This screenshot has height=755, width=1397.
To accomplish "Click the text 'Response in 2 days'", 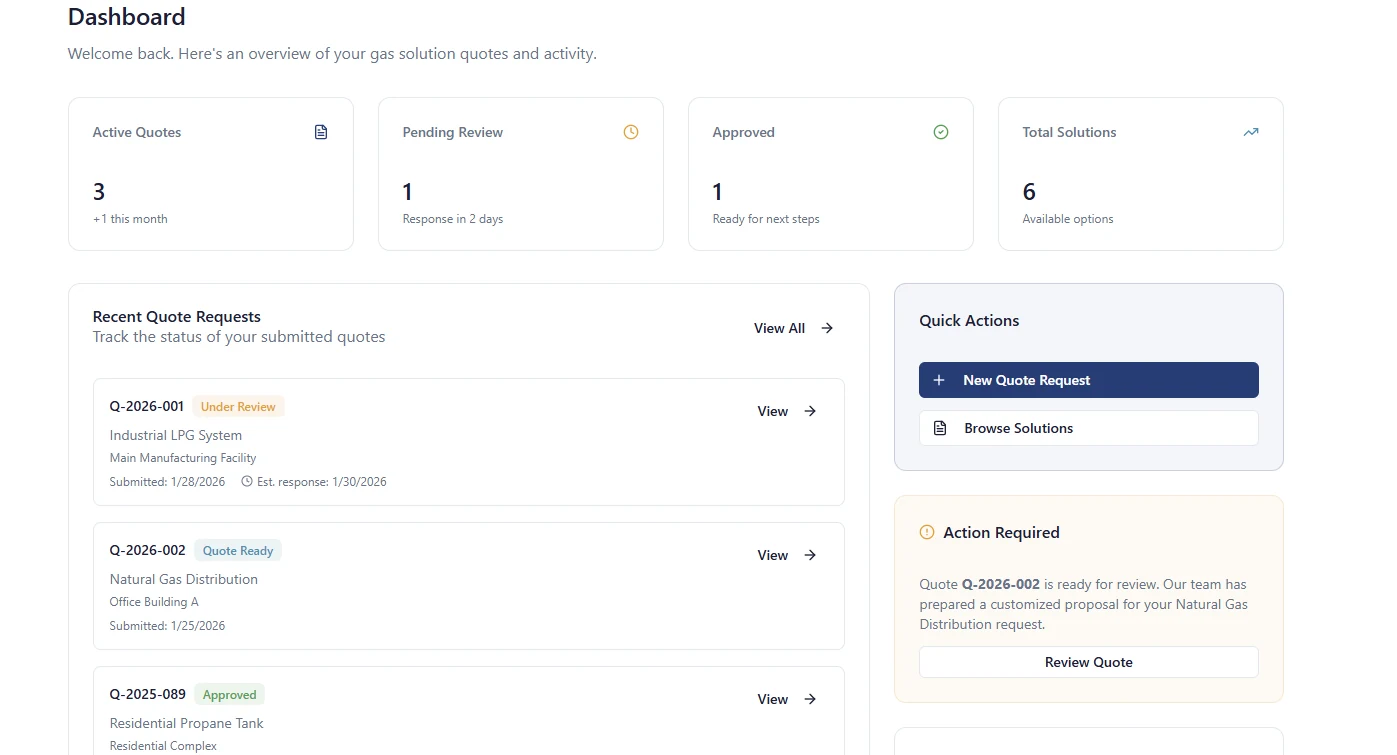I will (x=453, y=219).
